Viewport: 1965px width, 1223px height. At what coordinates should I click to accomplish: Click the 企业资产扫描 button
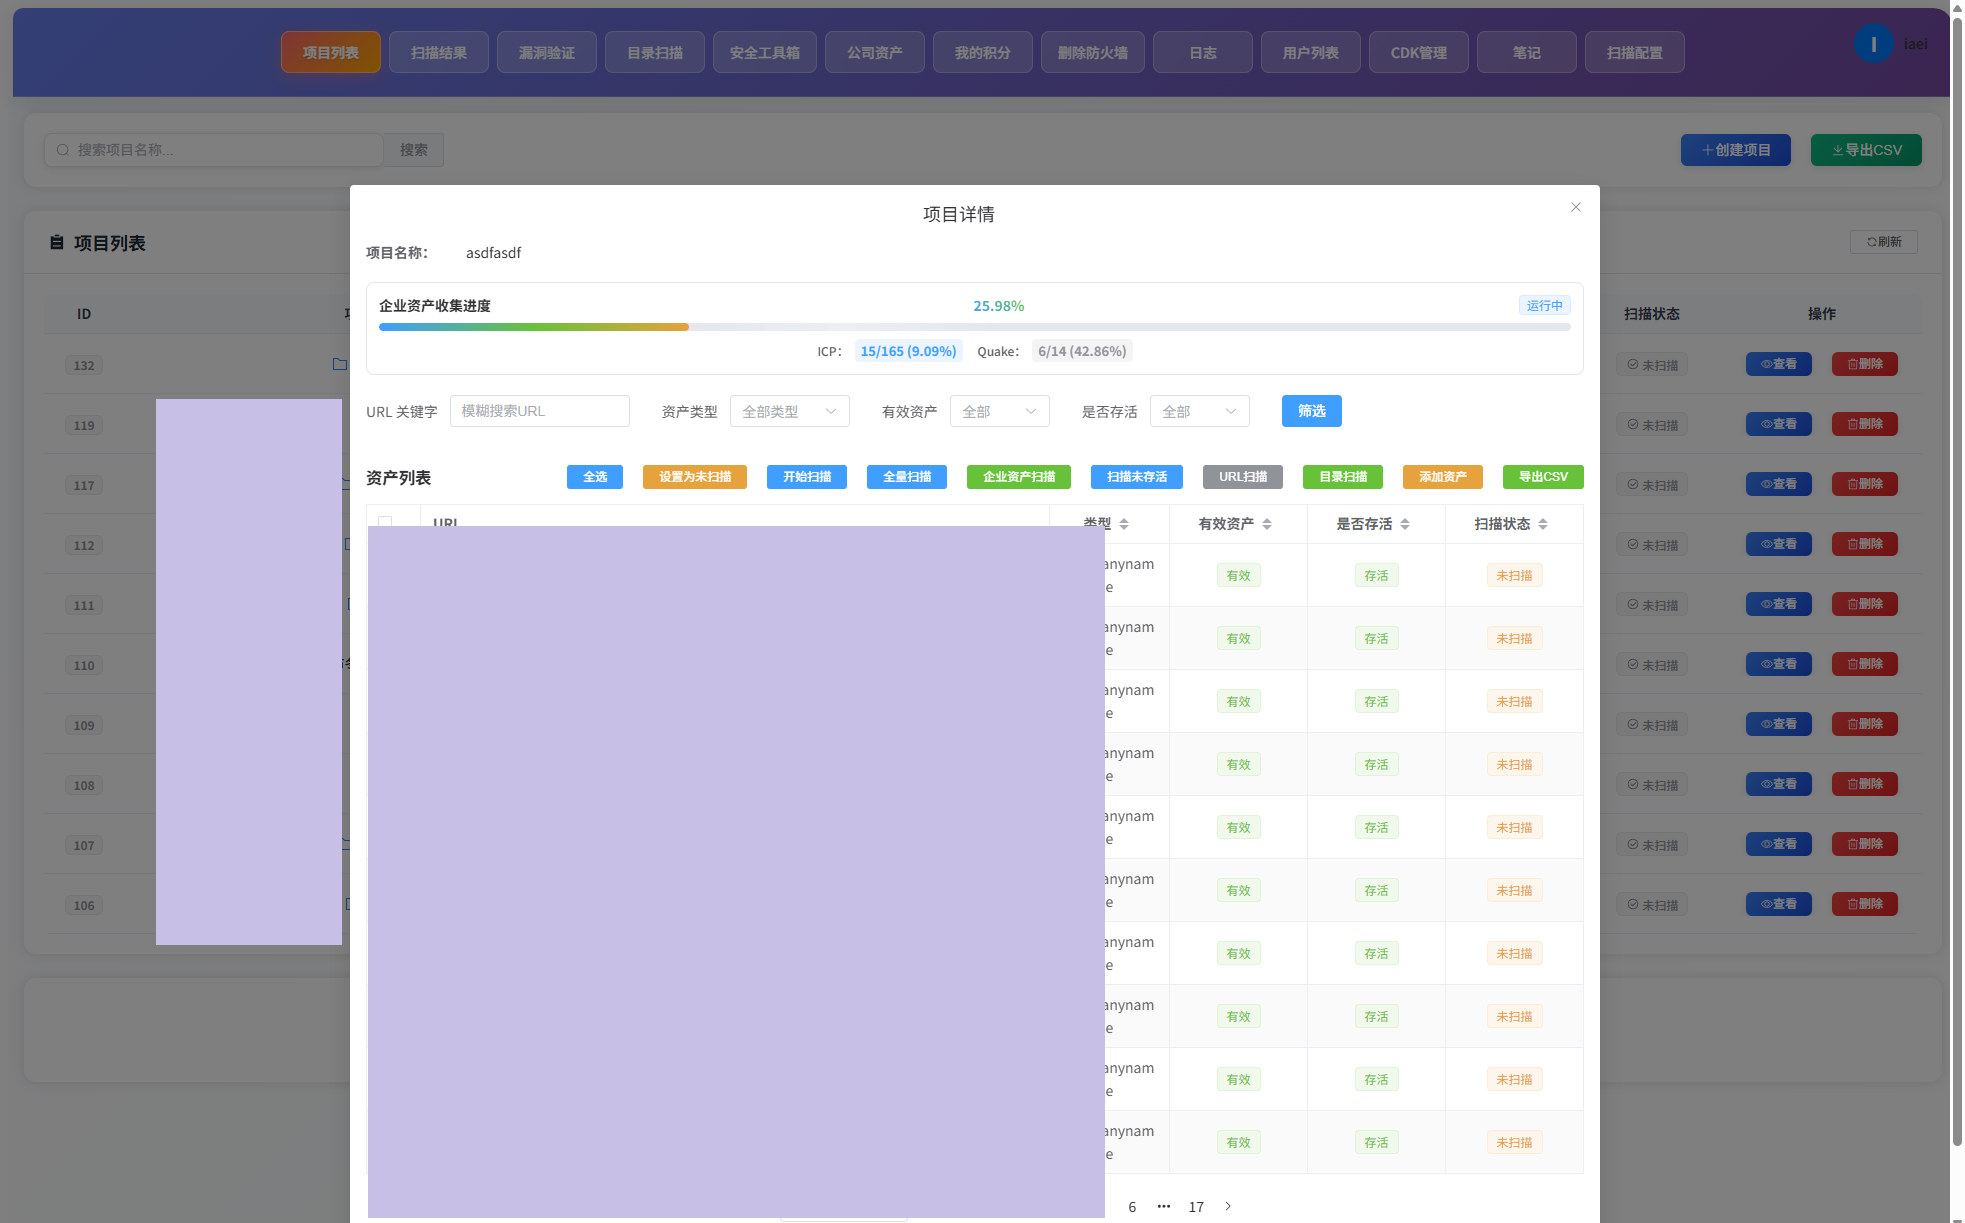coord(1019,477)
